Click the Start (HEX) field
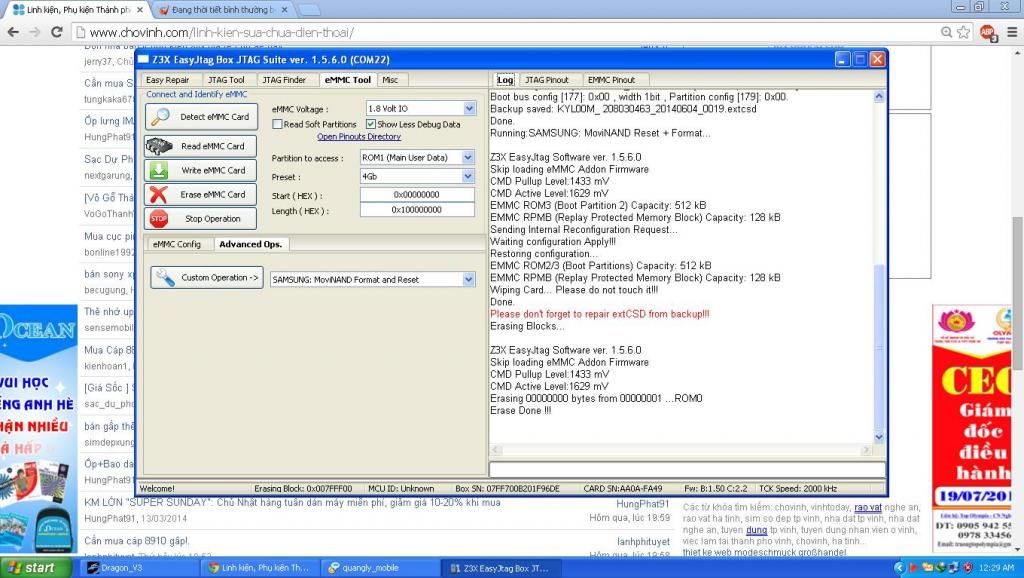The image size is (1024, 578). coord(417,195)
